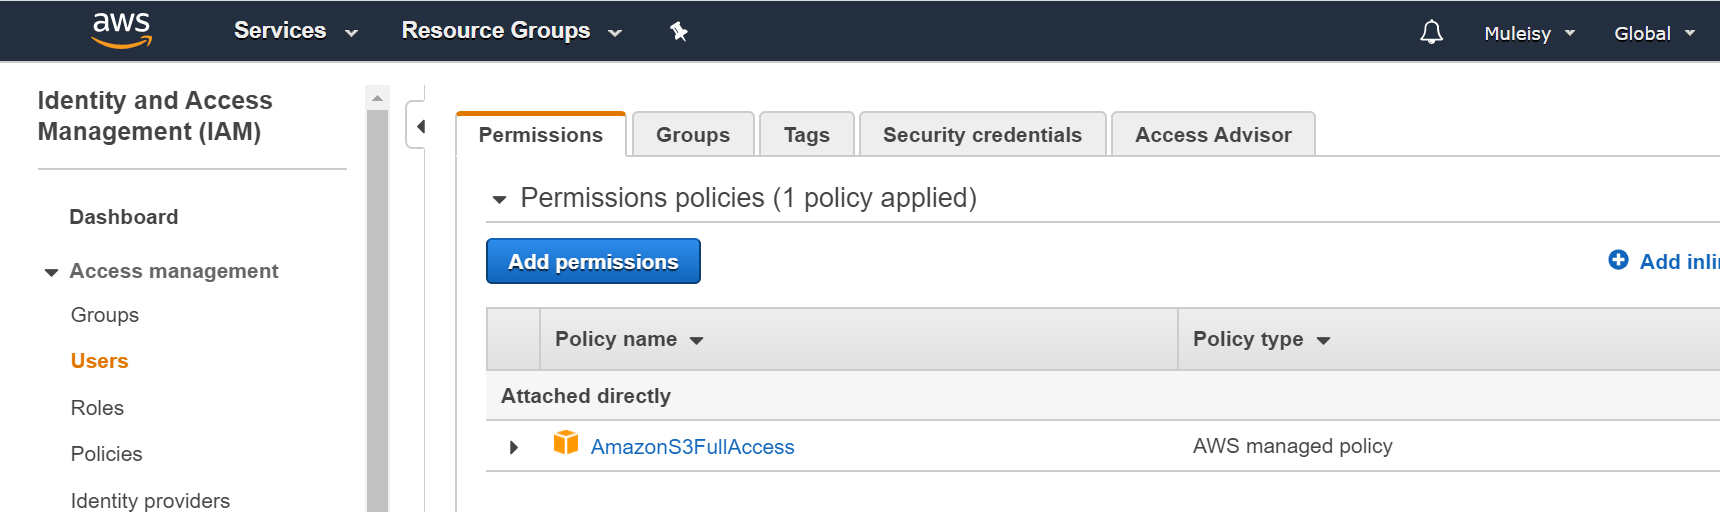Click the pin shortcut icon in header
The width and height of the screenshot is (1720, 512).
pos(679,32)
